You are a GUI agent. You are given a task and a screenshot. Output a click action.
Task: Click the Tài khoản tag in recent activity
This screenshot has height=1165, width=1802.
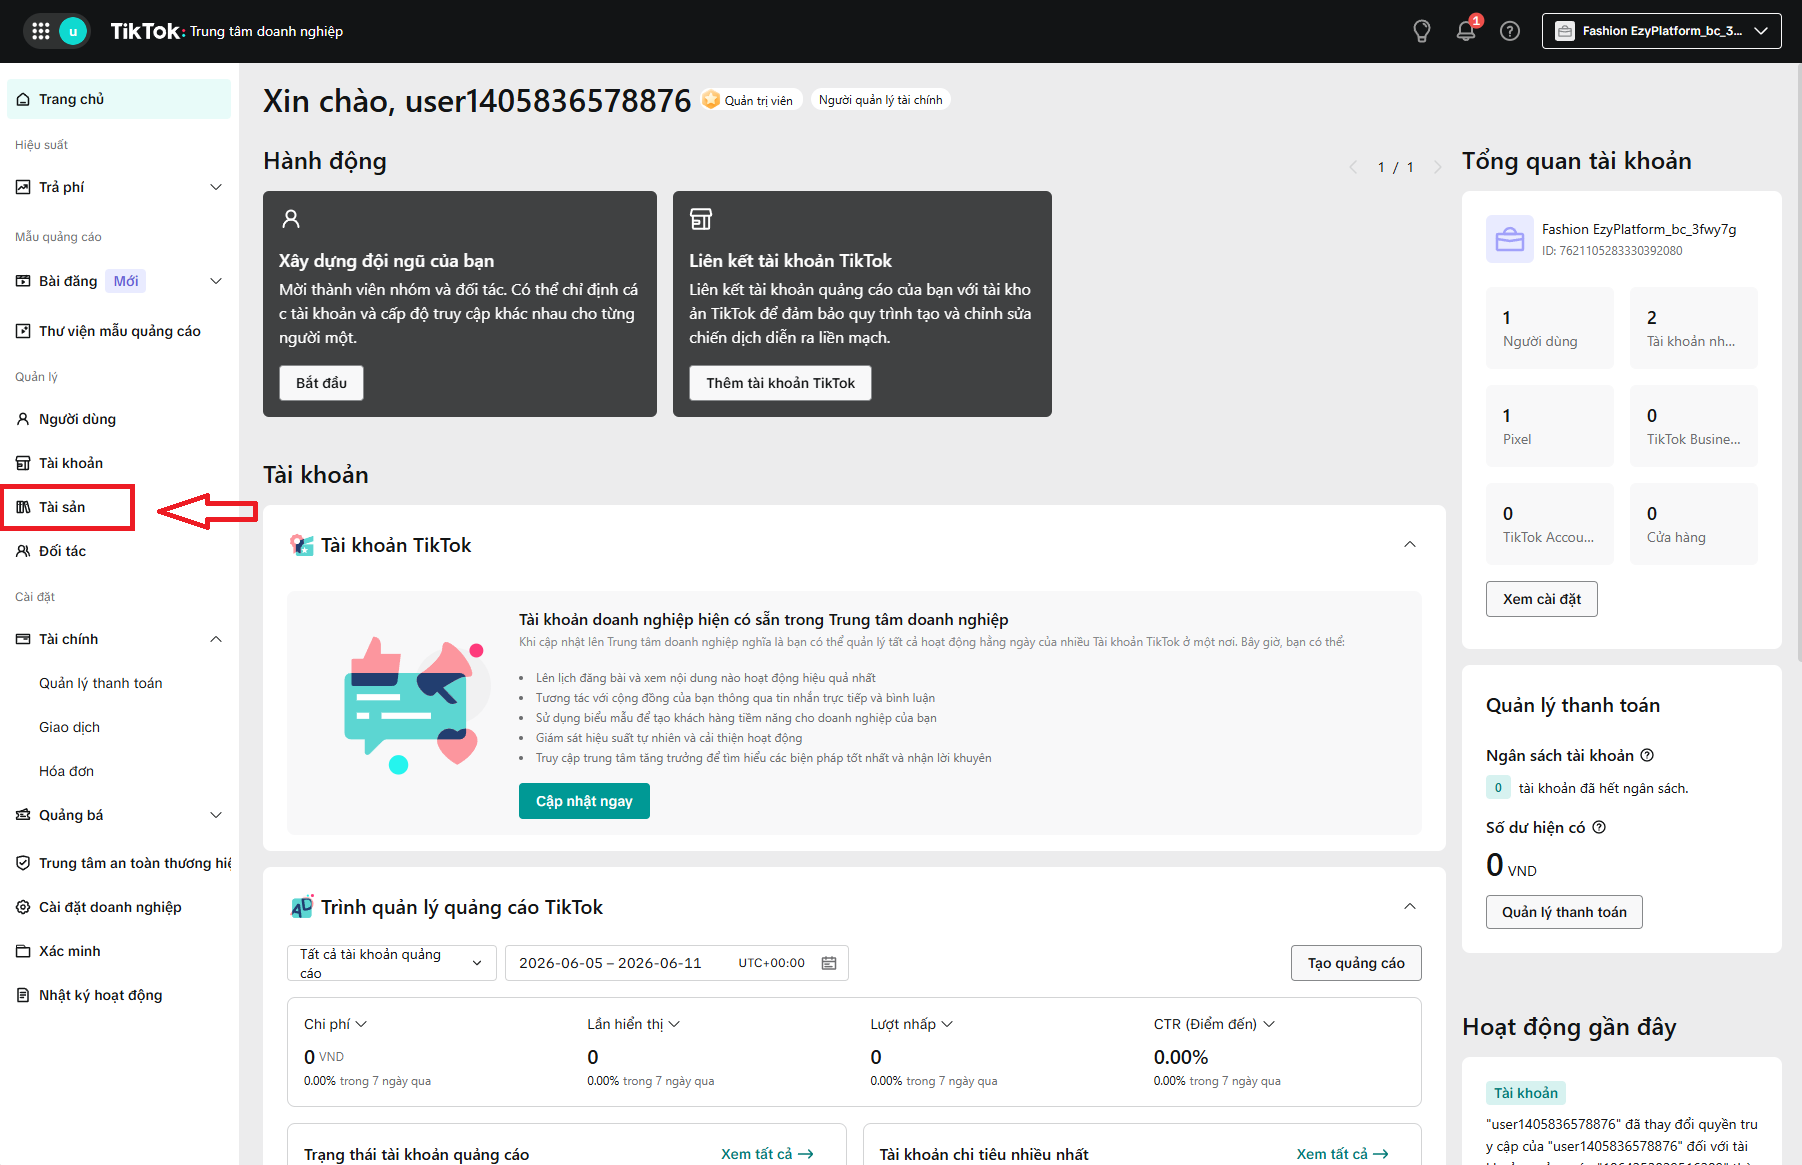coord(1526,1093)
